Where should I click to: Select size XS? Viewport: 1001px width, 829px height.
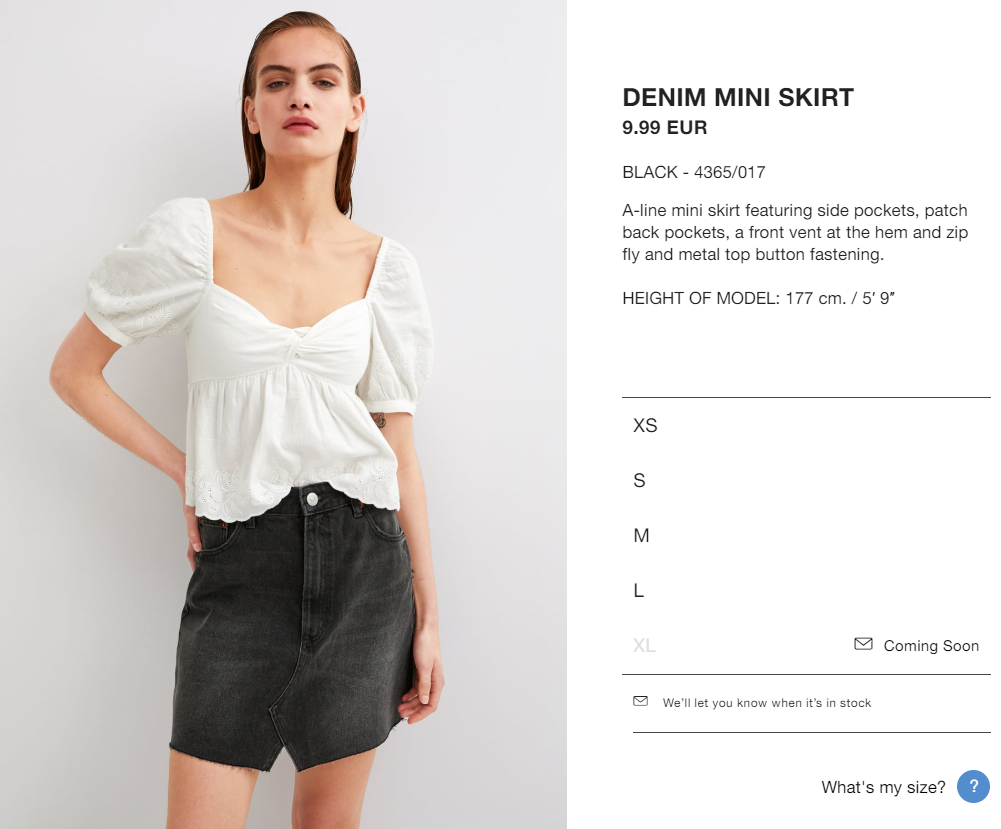806,426
